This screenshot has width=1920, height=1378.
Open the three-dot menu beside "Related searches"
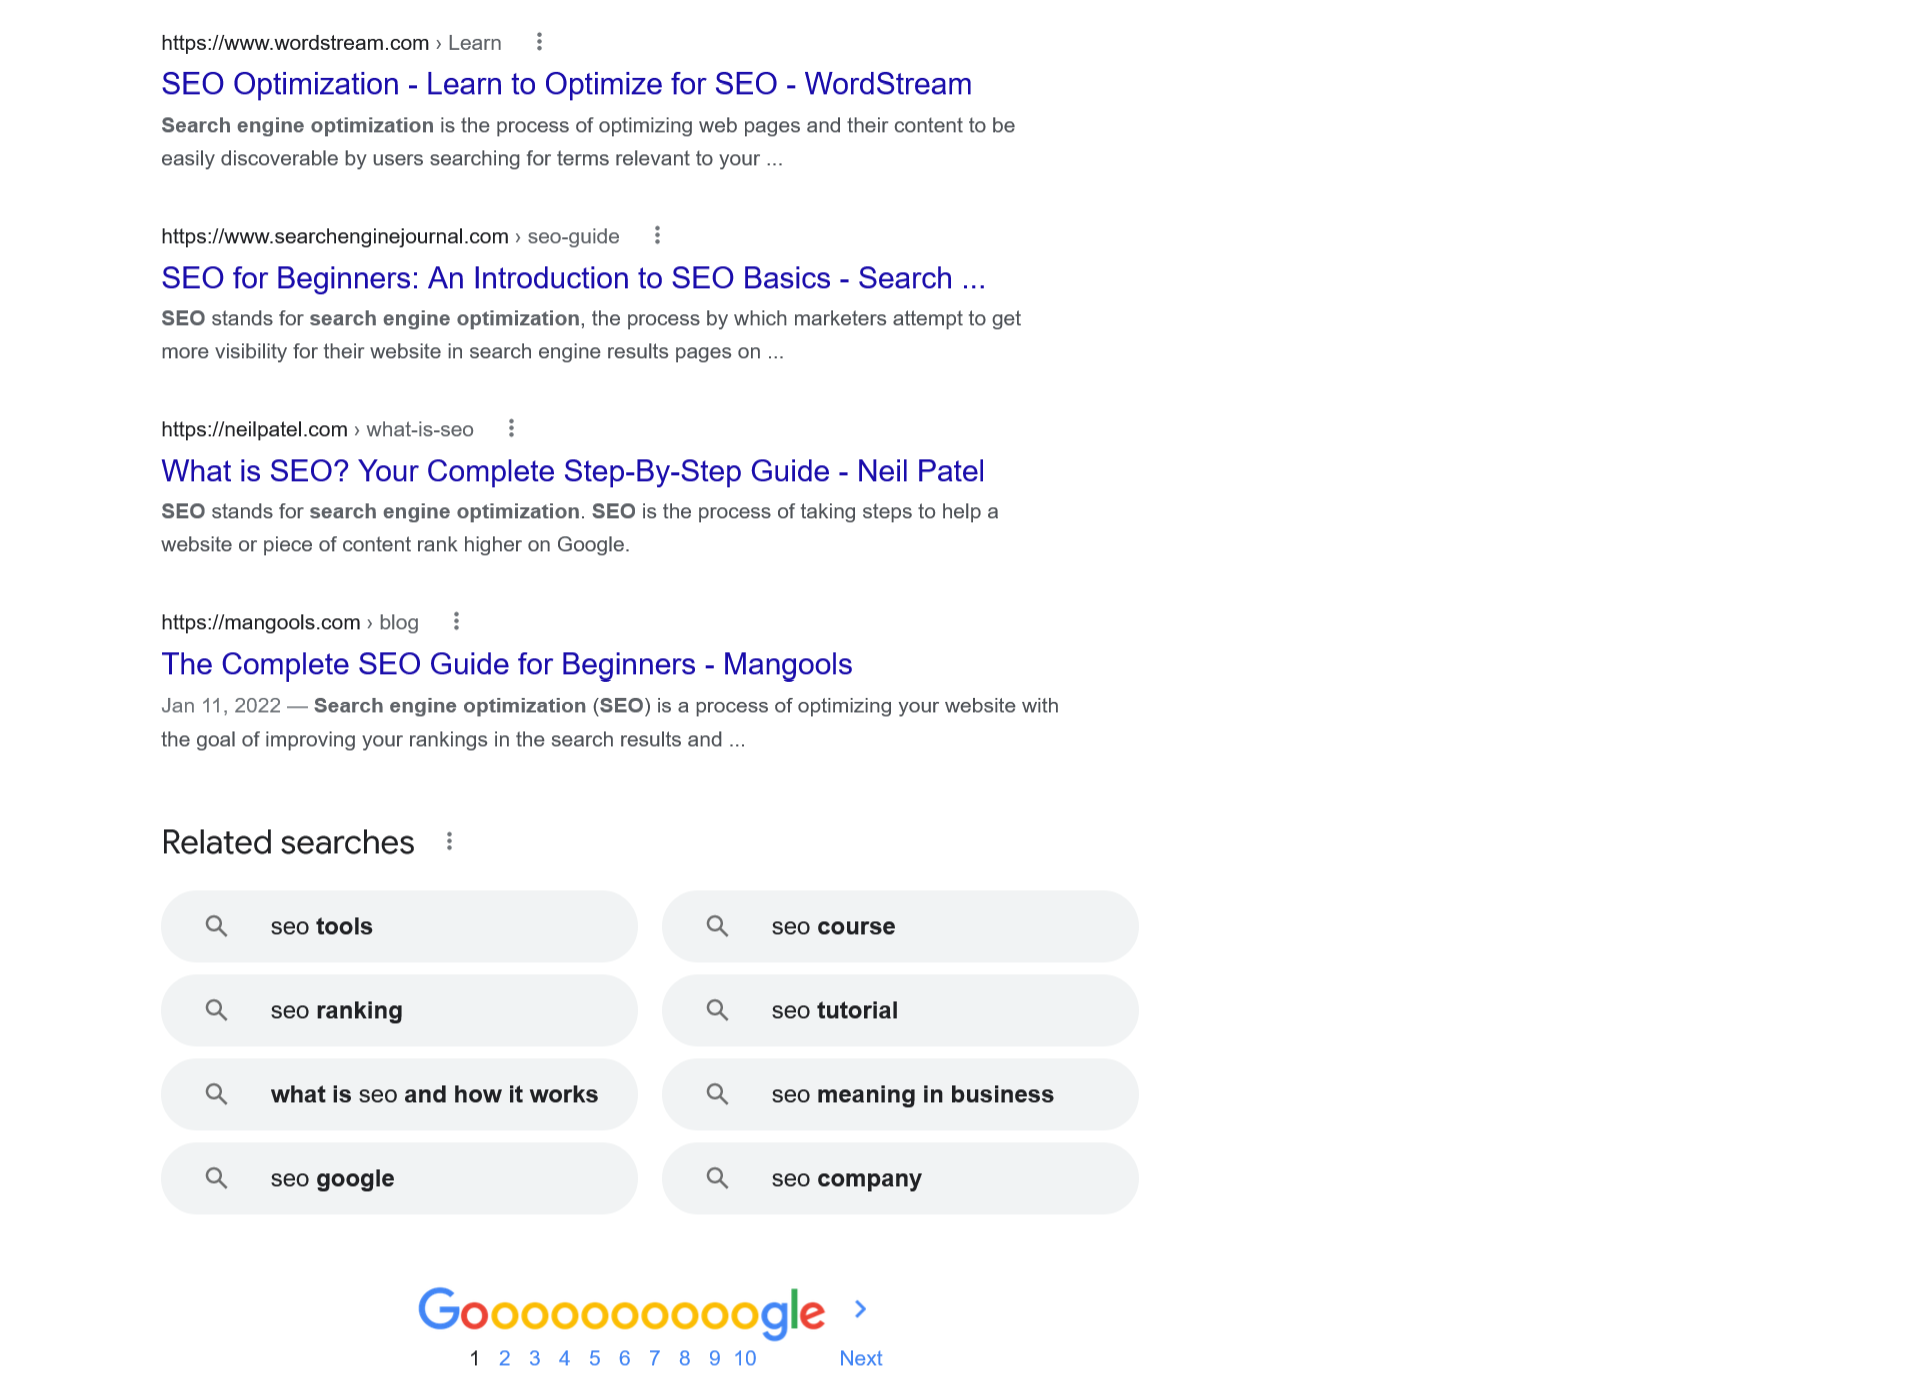pos(450,841)
